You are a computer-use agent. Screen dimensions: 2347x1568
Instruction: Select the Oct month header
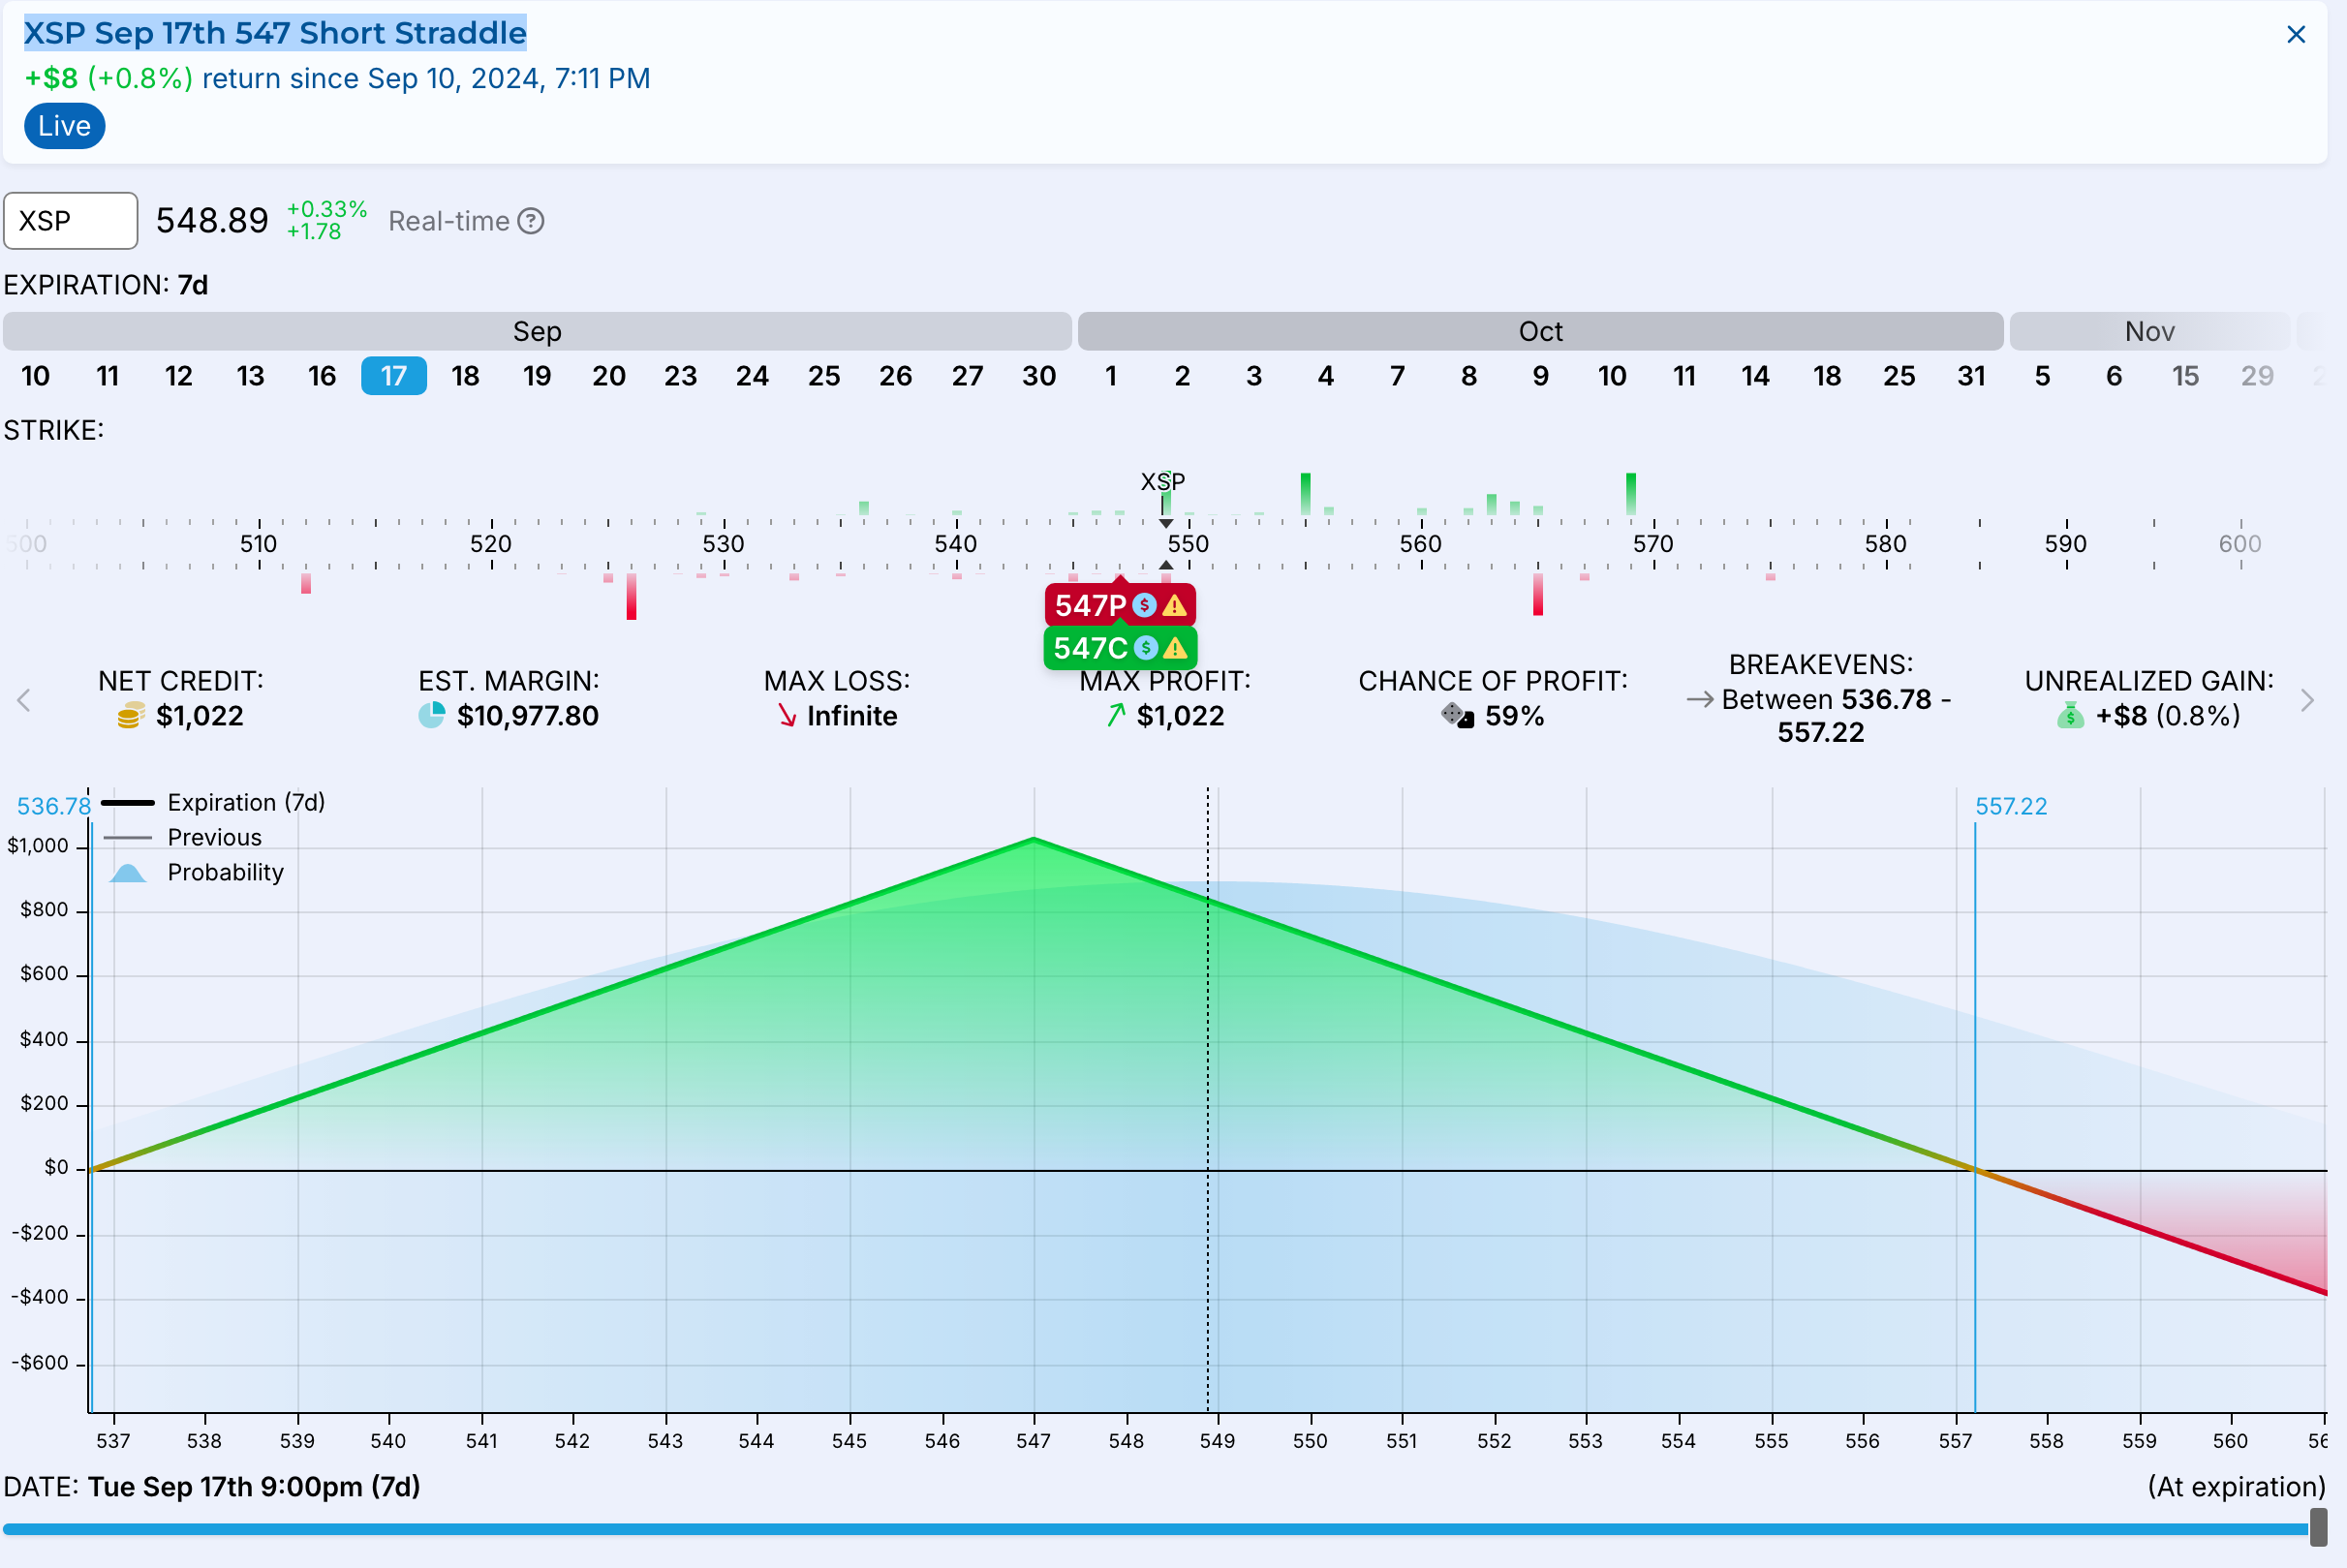point(1540,331)
